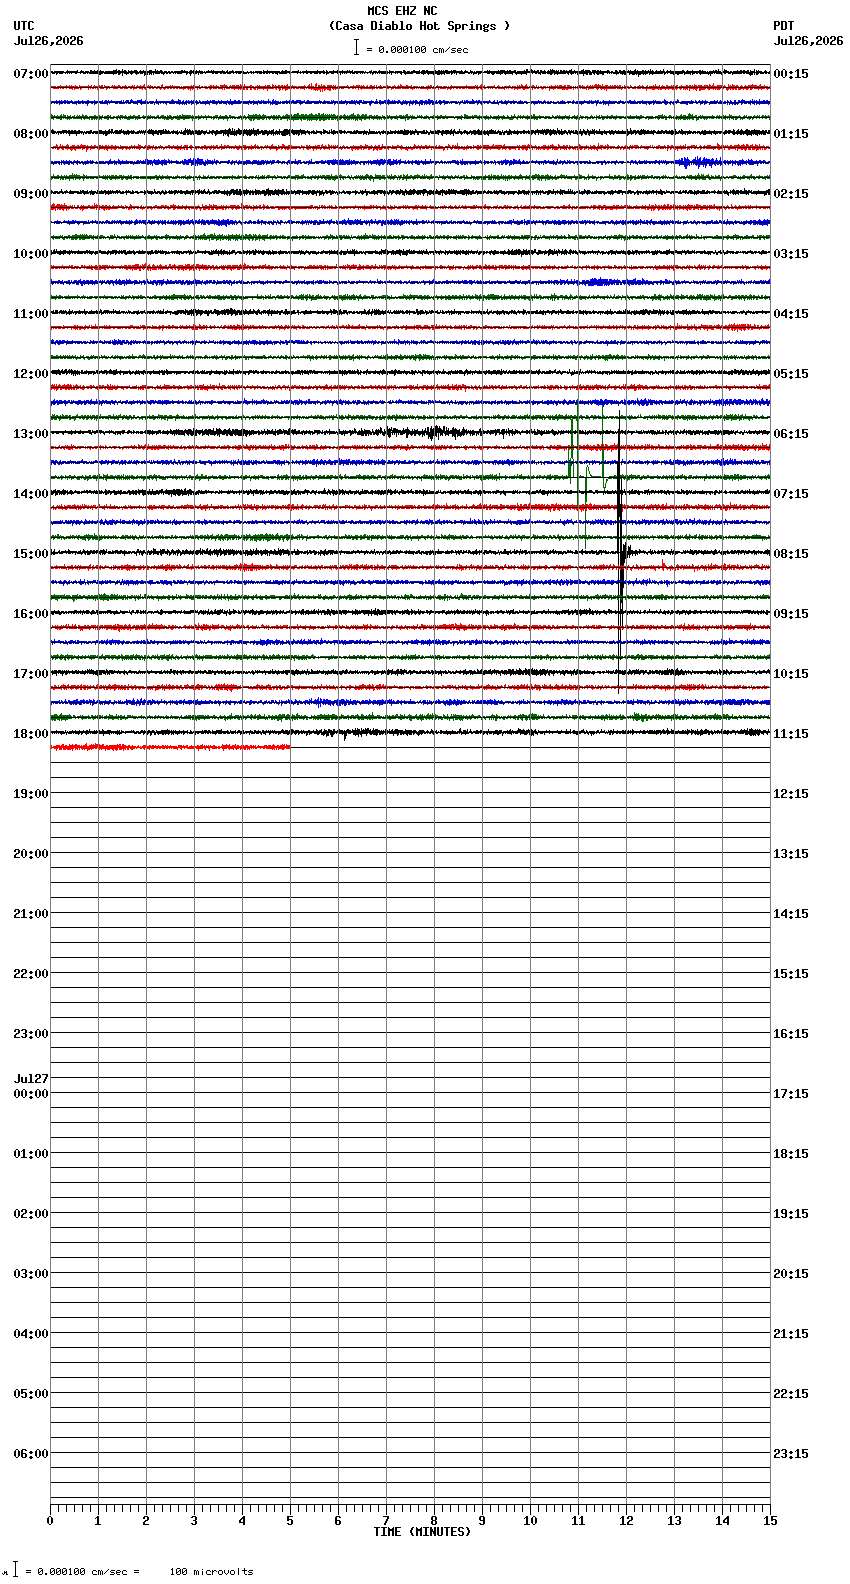
Task: Click the 22:00 UTC time label
Action: click(31, 974)
